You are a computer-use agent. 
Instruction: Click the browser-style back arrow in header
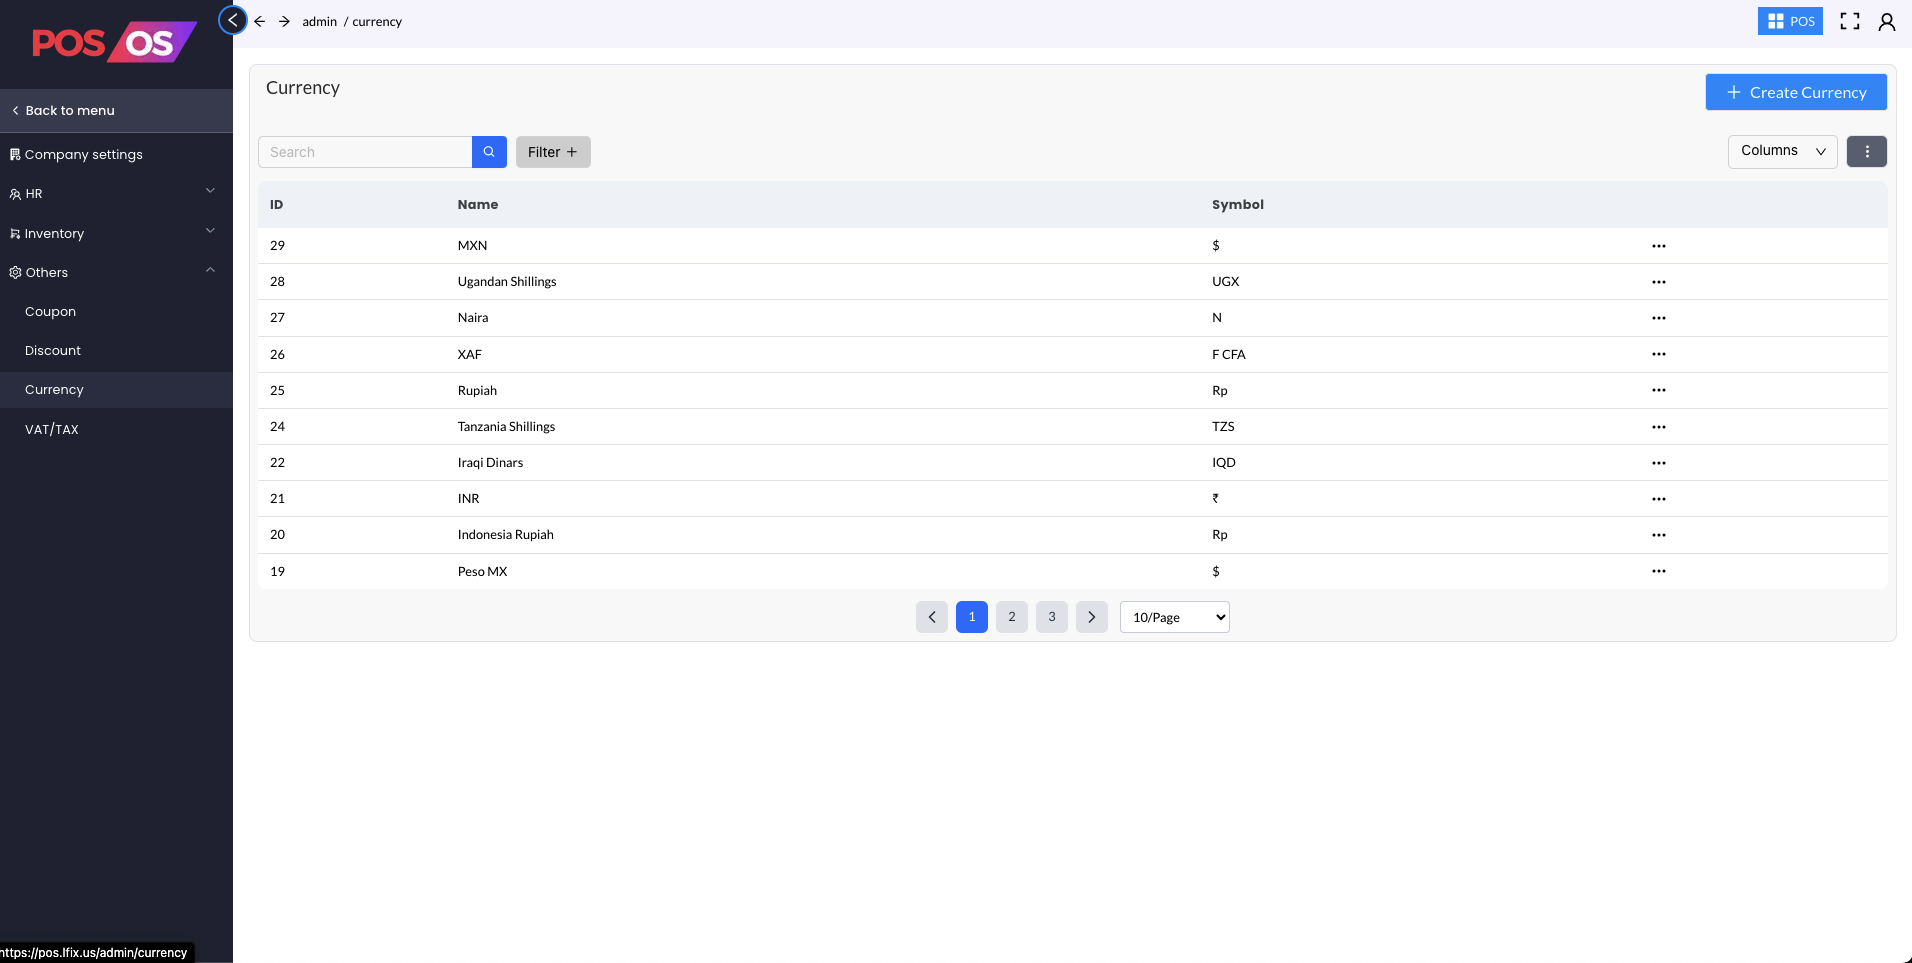[x=260, y=21]
